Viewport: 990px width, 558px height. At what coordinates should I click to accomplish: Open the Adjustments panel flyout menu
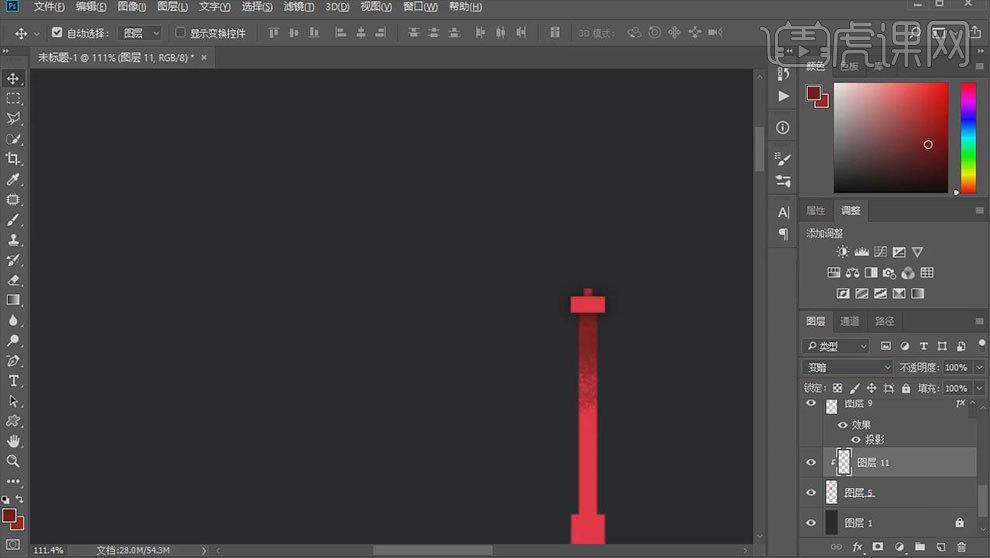coord(980,210)
